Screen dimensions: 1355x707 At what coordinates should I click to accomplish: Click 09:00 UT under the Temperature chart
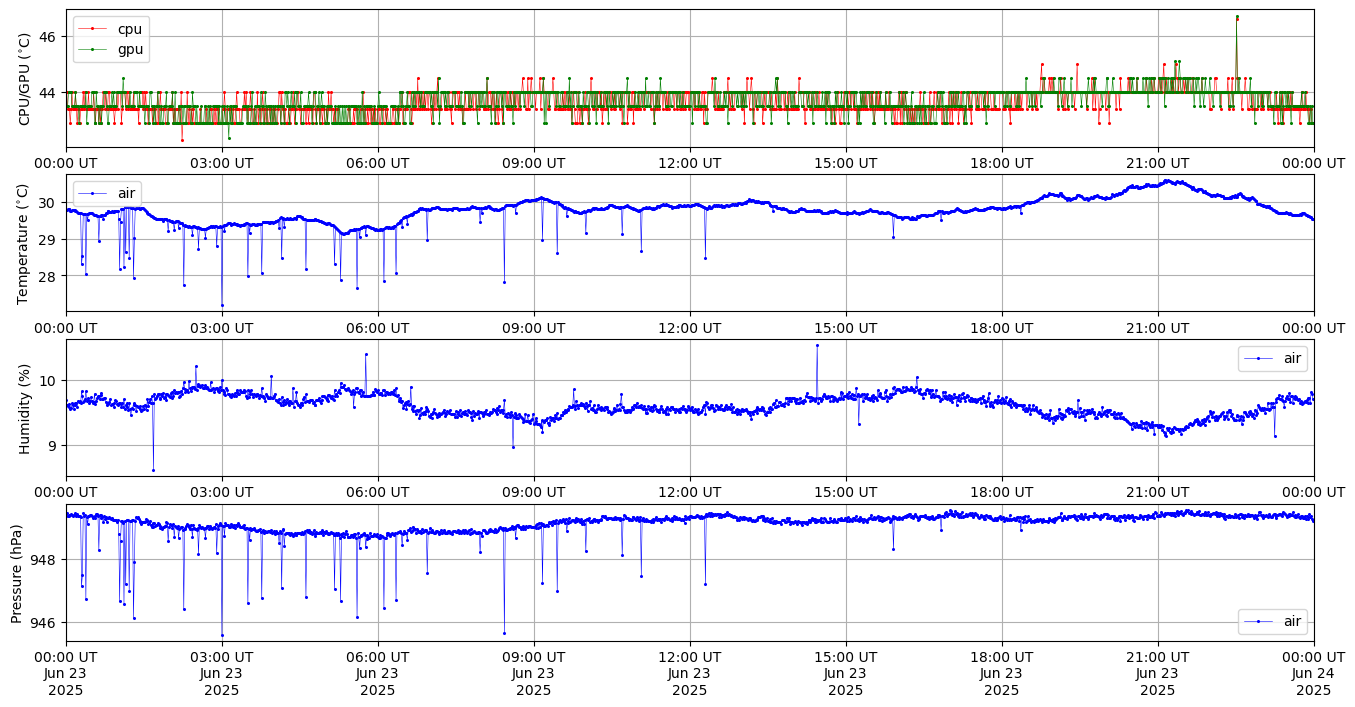pos(534,328)
